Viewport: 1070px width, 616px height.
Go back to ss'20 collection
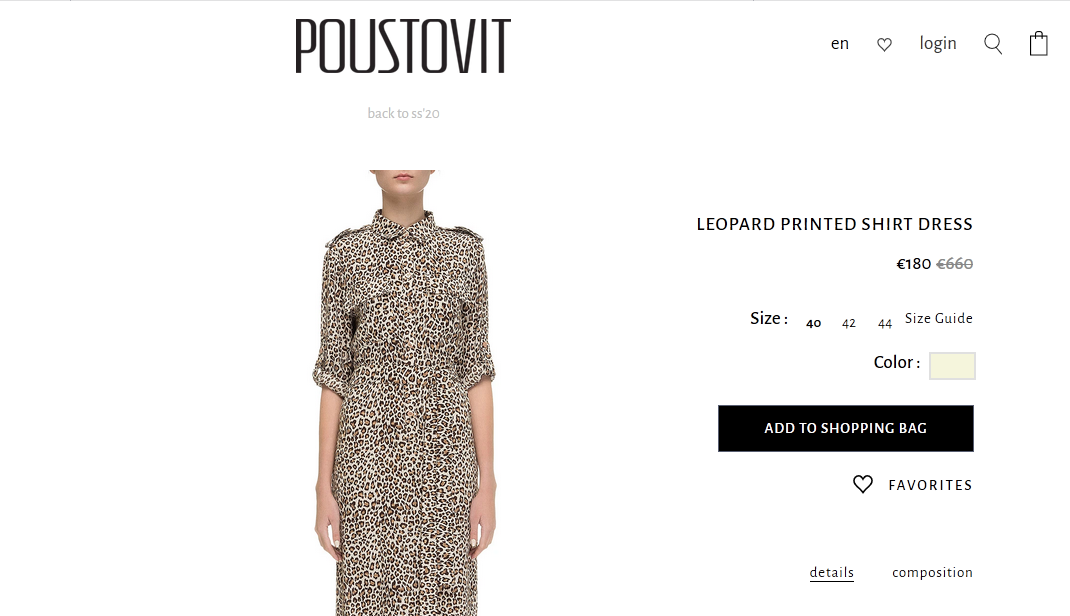(x=403, y=113)
